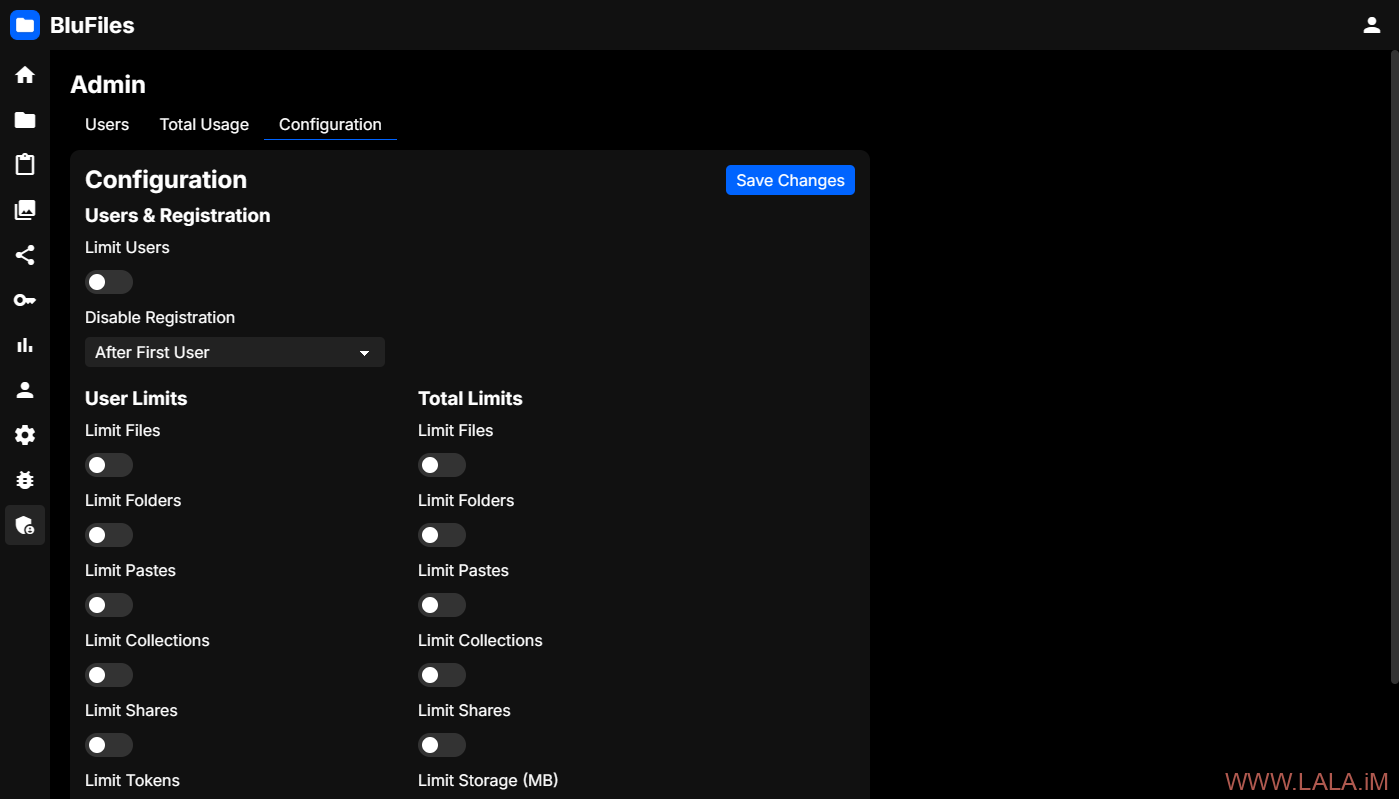Open the Shares icon in sidebar

pos(25,255)
